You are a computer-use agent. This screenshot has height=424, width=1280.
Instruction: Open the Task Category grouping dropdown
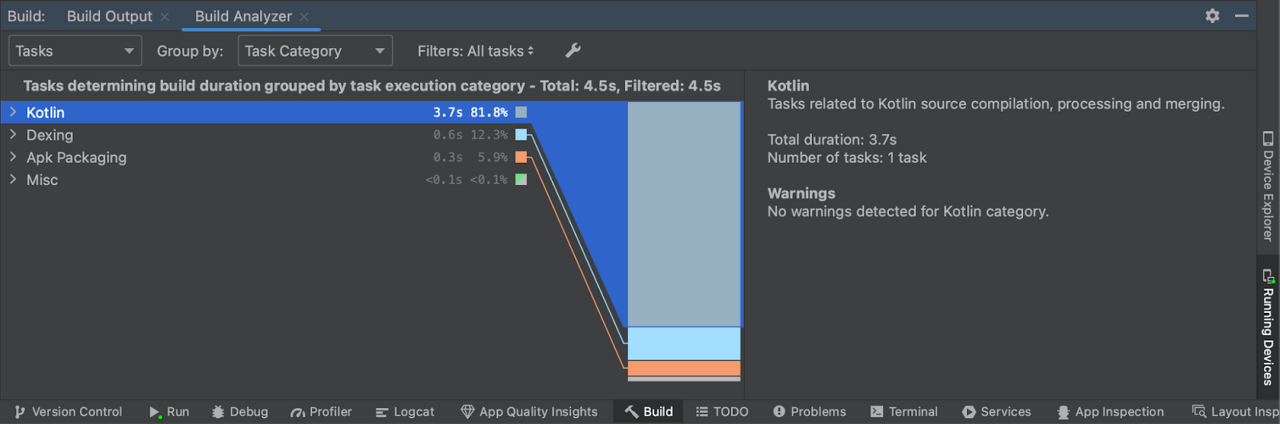point(315,51)
